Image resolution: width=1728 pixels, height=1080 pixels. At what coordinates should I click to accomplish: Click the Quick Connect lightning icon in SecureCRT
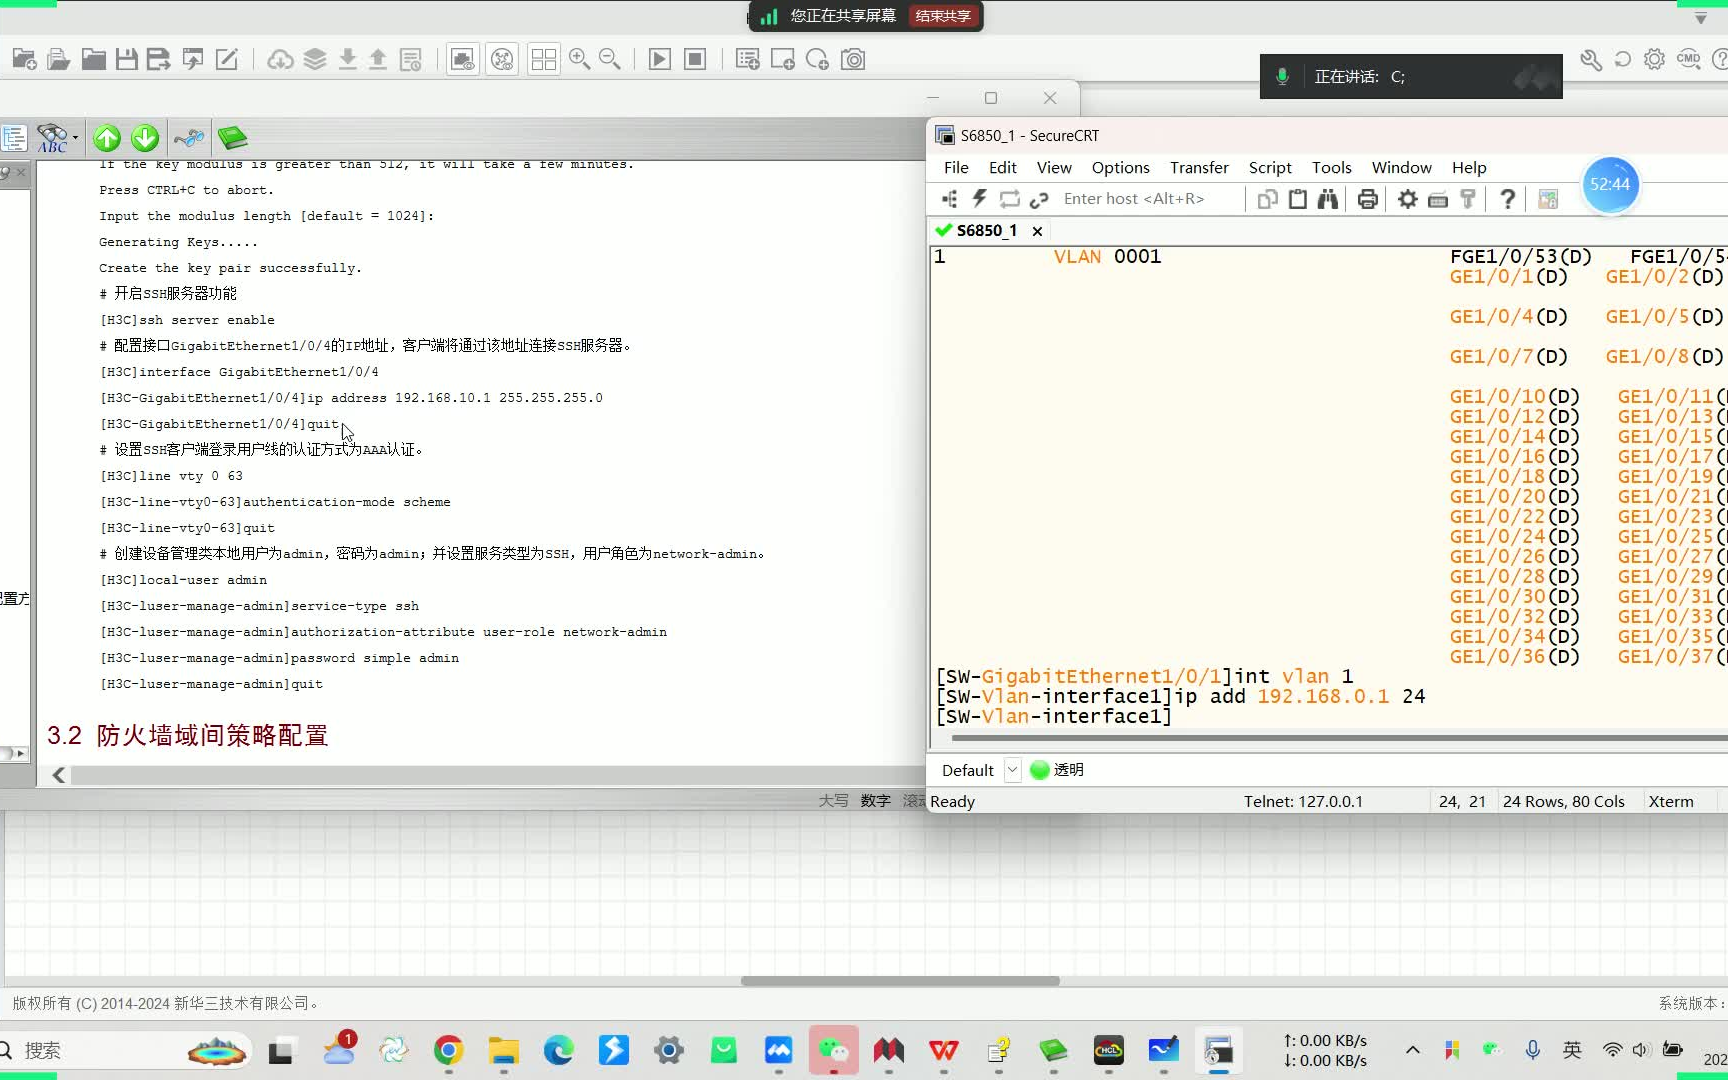tap(980, 199)
